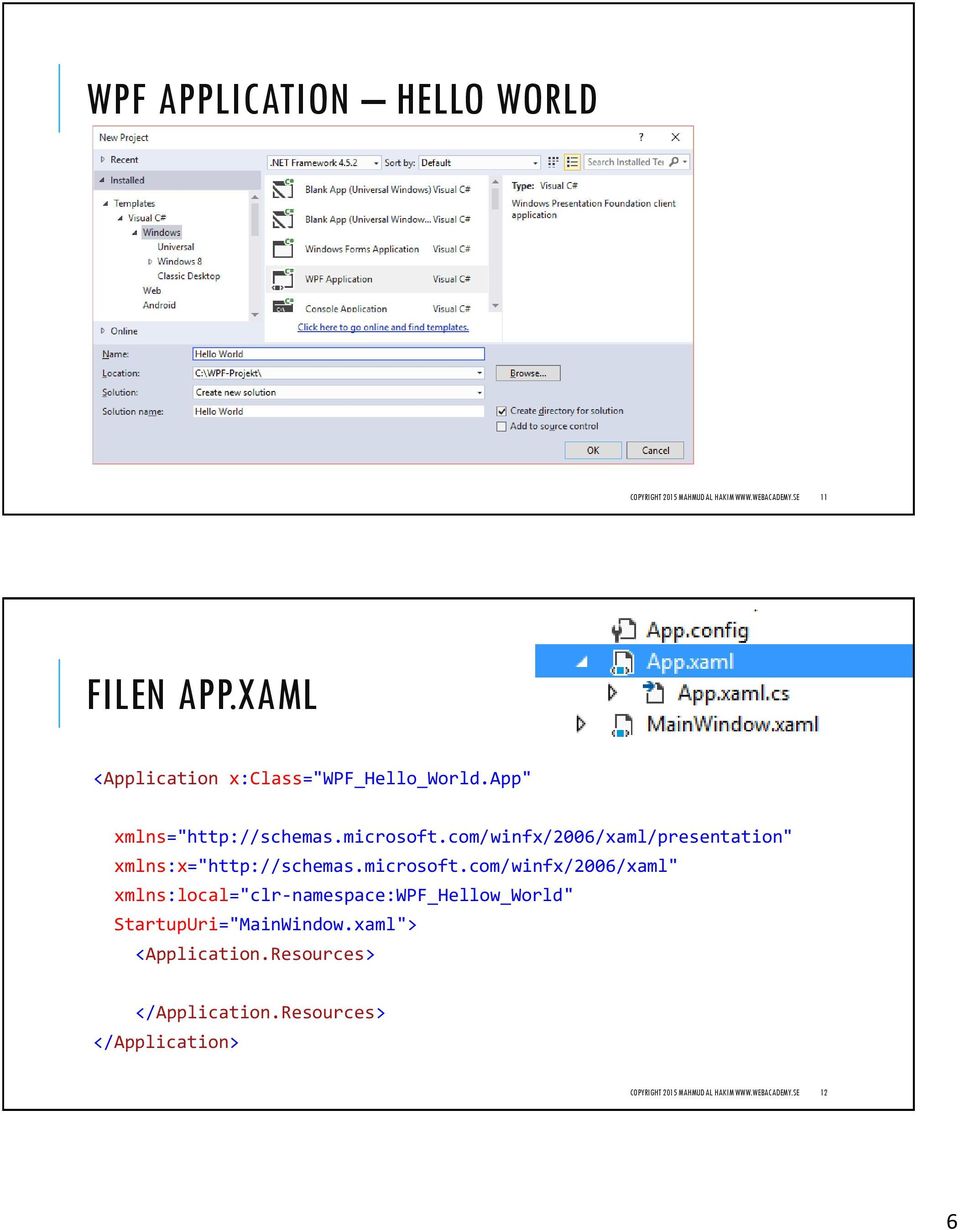Close the New Project dialog
This screenshot has width=960, height=1230.
pos(675,137)
